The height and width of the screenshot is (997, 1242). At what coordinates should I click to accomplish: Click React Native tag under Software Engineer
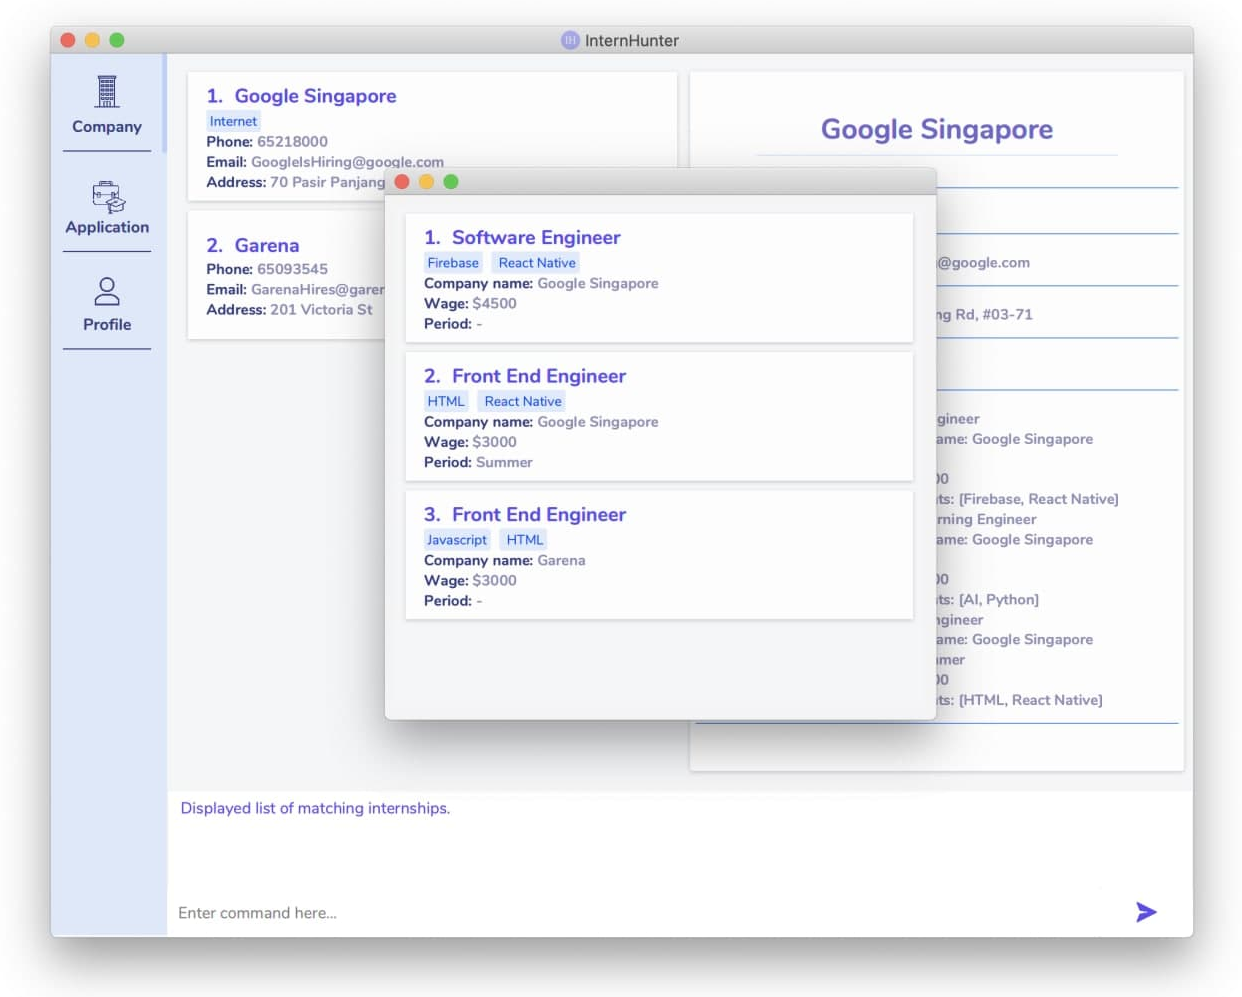(x=537, y=263)
